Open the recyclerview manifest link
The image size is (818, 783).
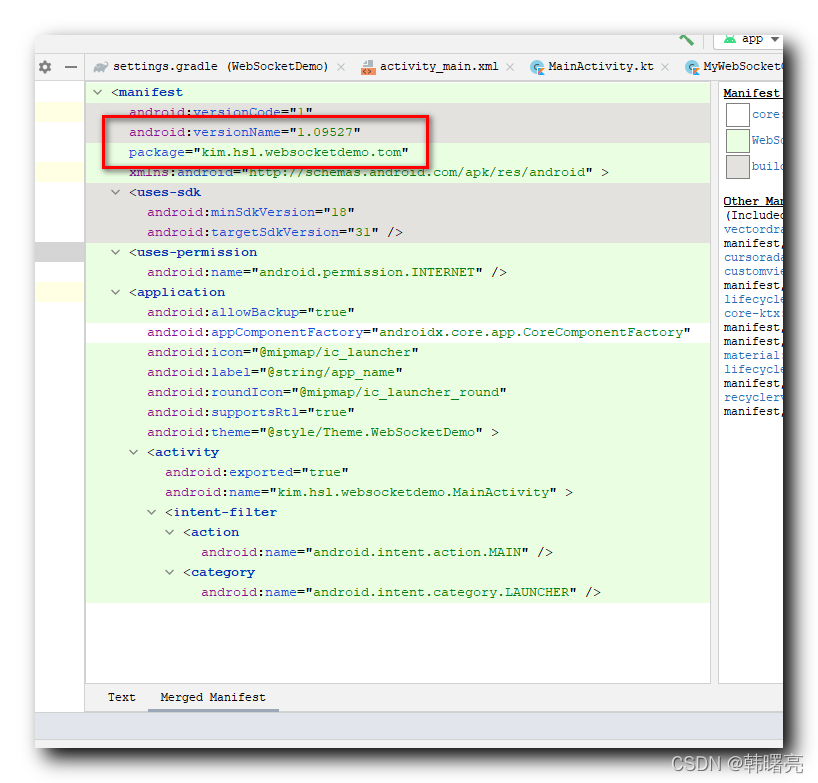tap(753, 397)
